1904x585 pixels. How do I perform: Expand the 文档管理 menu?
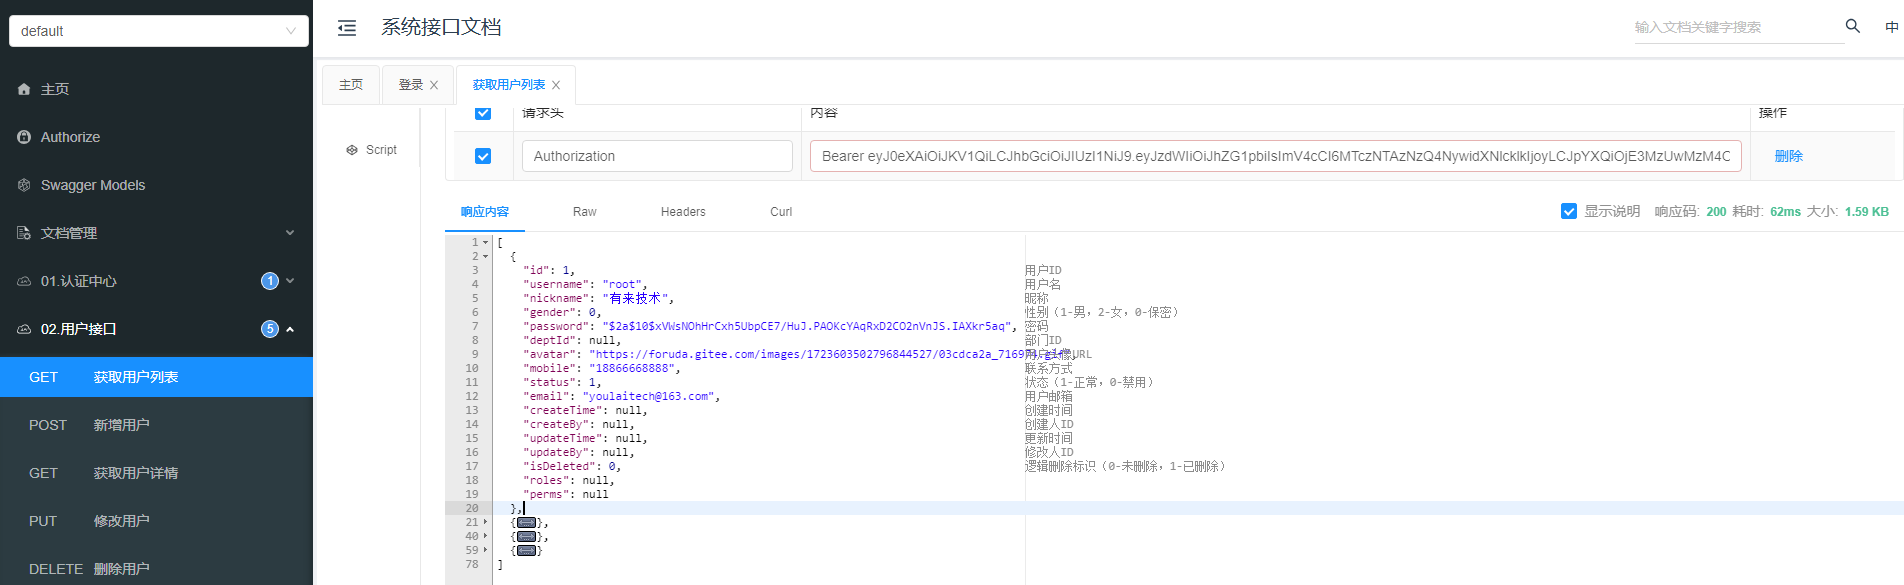(156, 233)
